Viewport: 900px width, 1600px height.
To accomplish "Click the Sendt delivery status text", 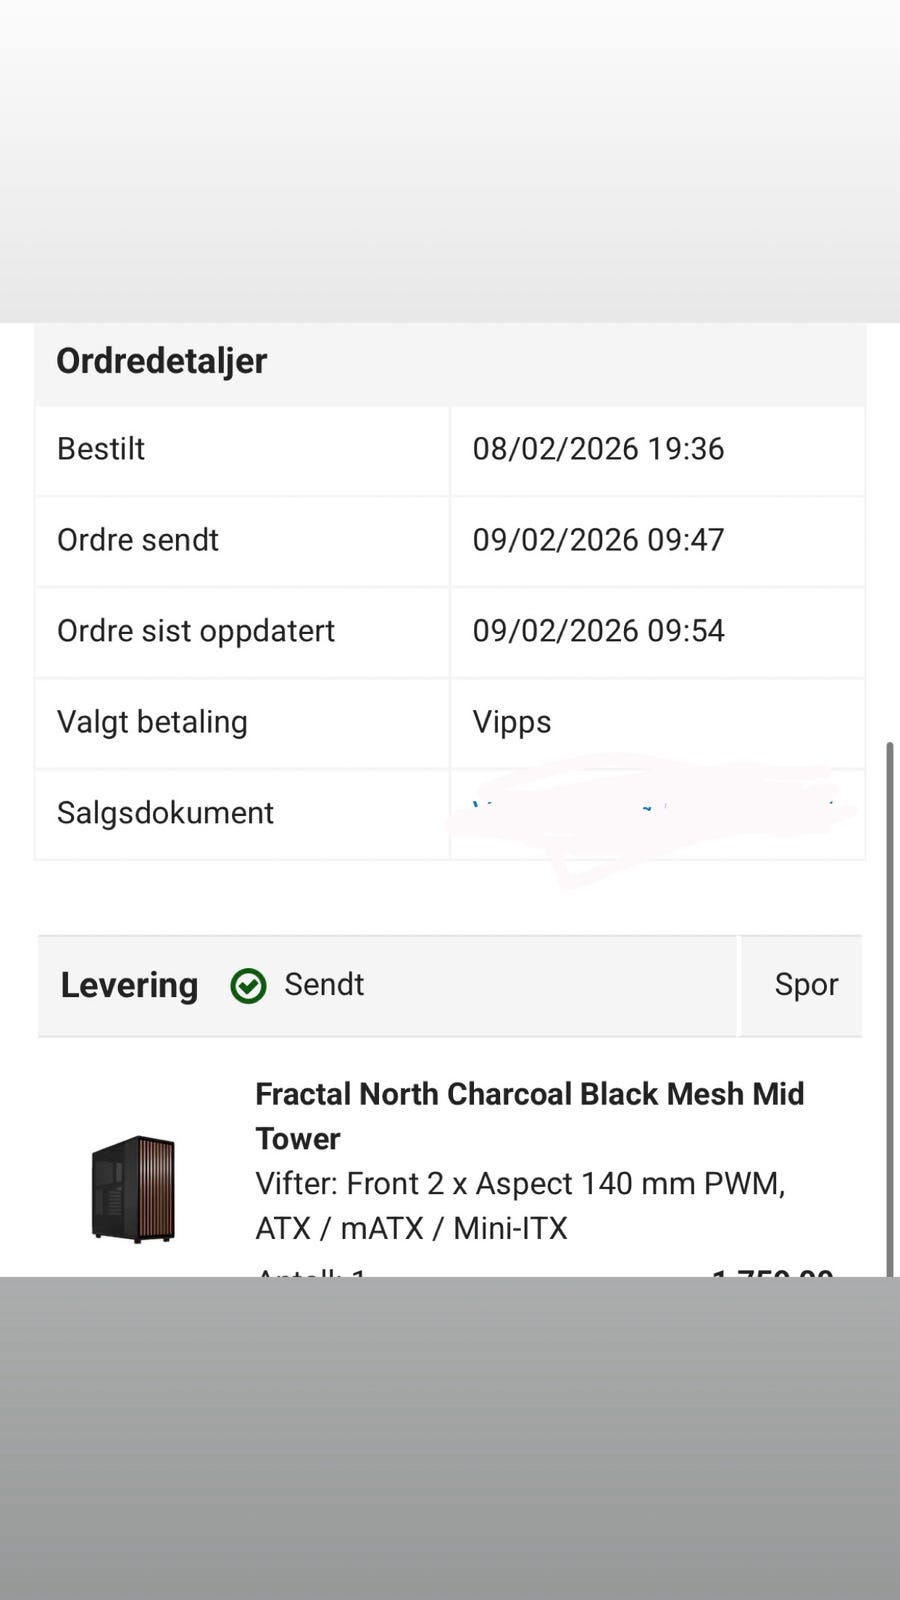I will click(x=324, y=984).
